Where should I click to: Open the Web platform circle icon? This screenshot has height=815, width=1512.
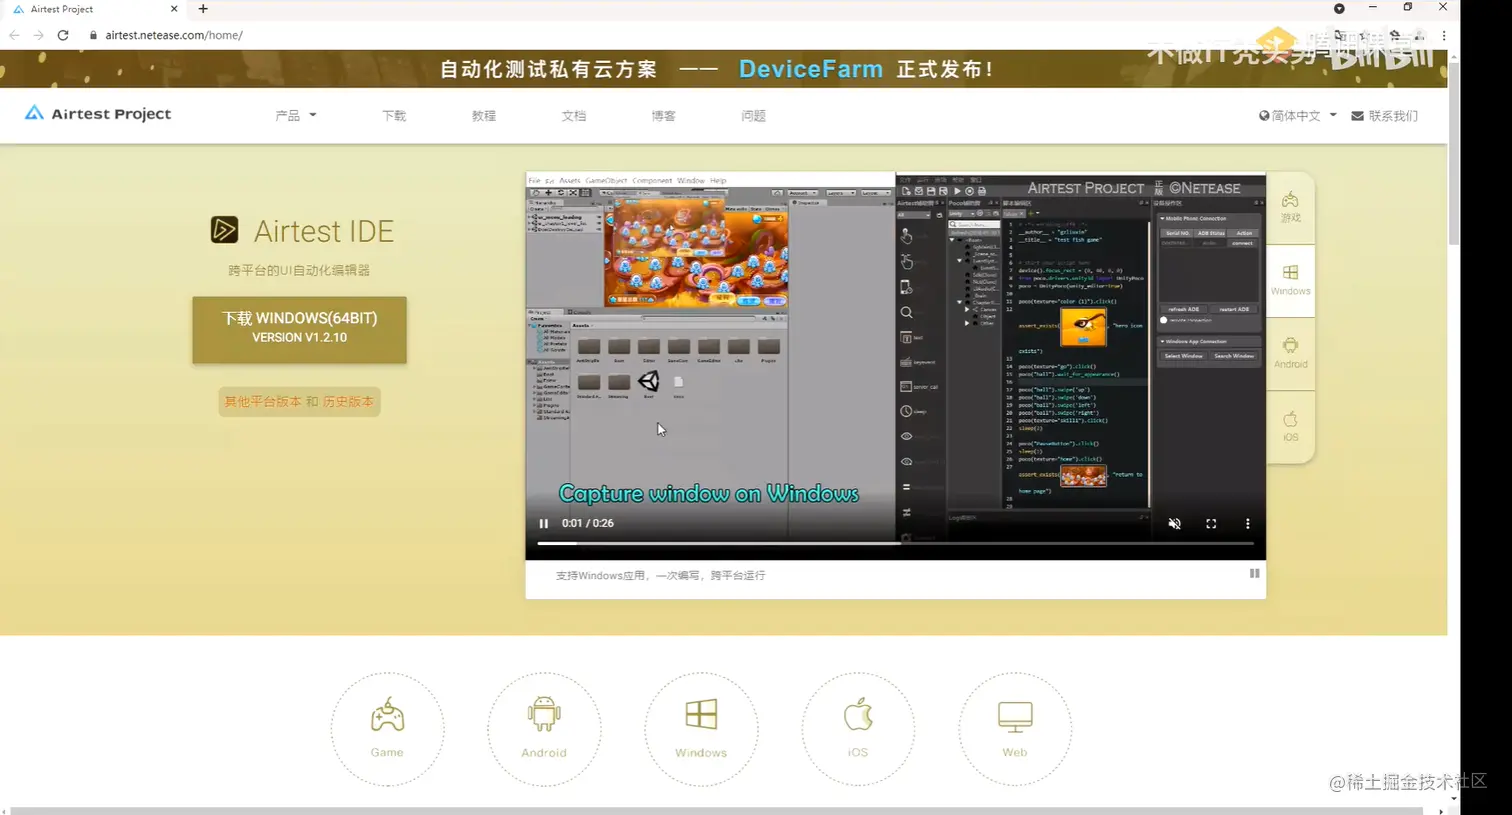pyautogui.click(x=1015, y=729)
